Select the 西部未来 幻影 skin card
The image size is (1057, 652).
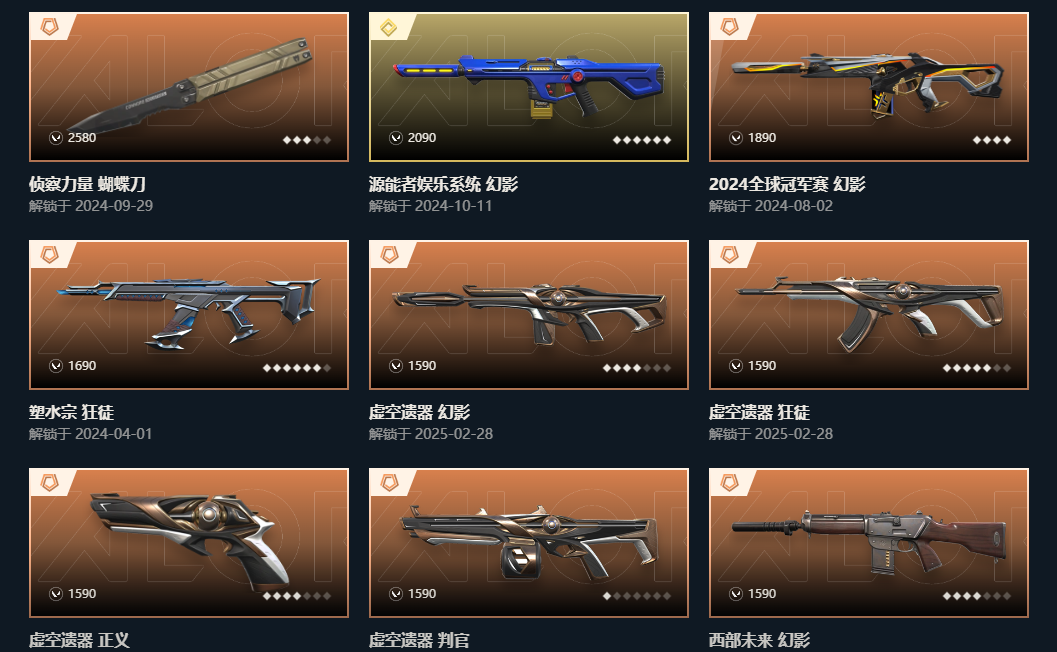point(869,543)
